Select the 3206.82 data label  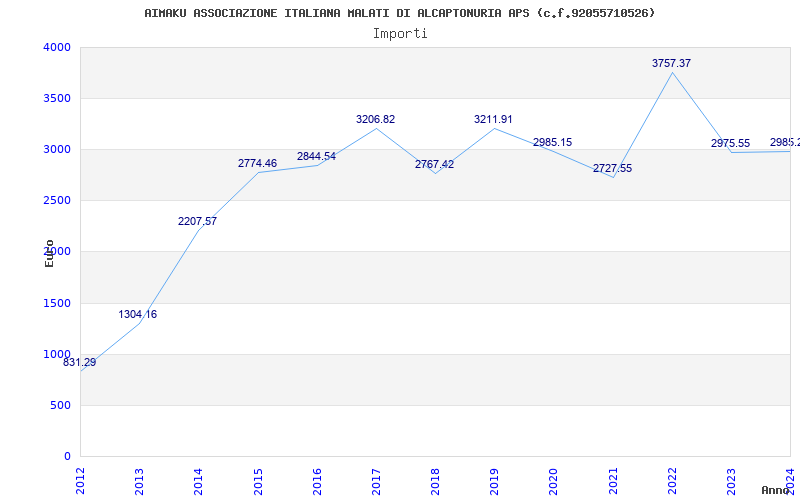point(376,119)
